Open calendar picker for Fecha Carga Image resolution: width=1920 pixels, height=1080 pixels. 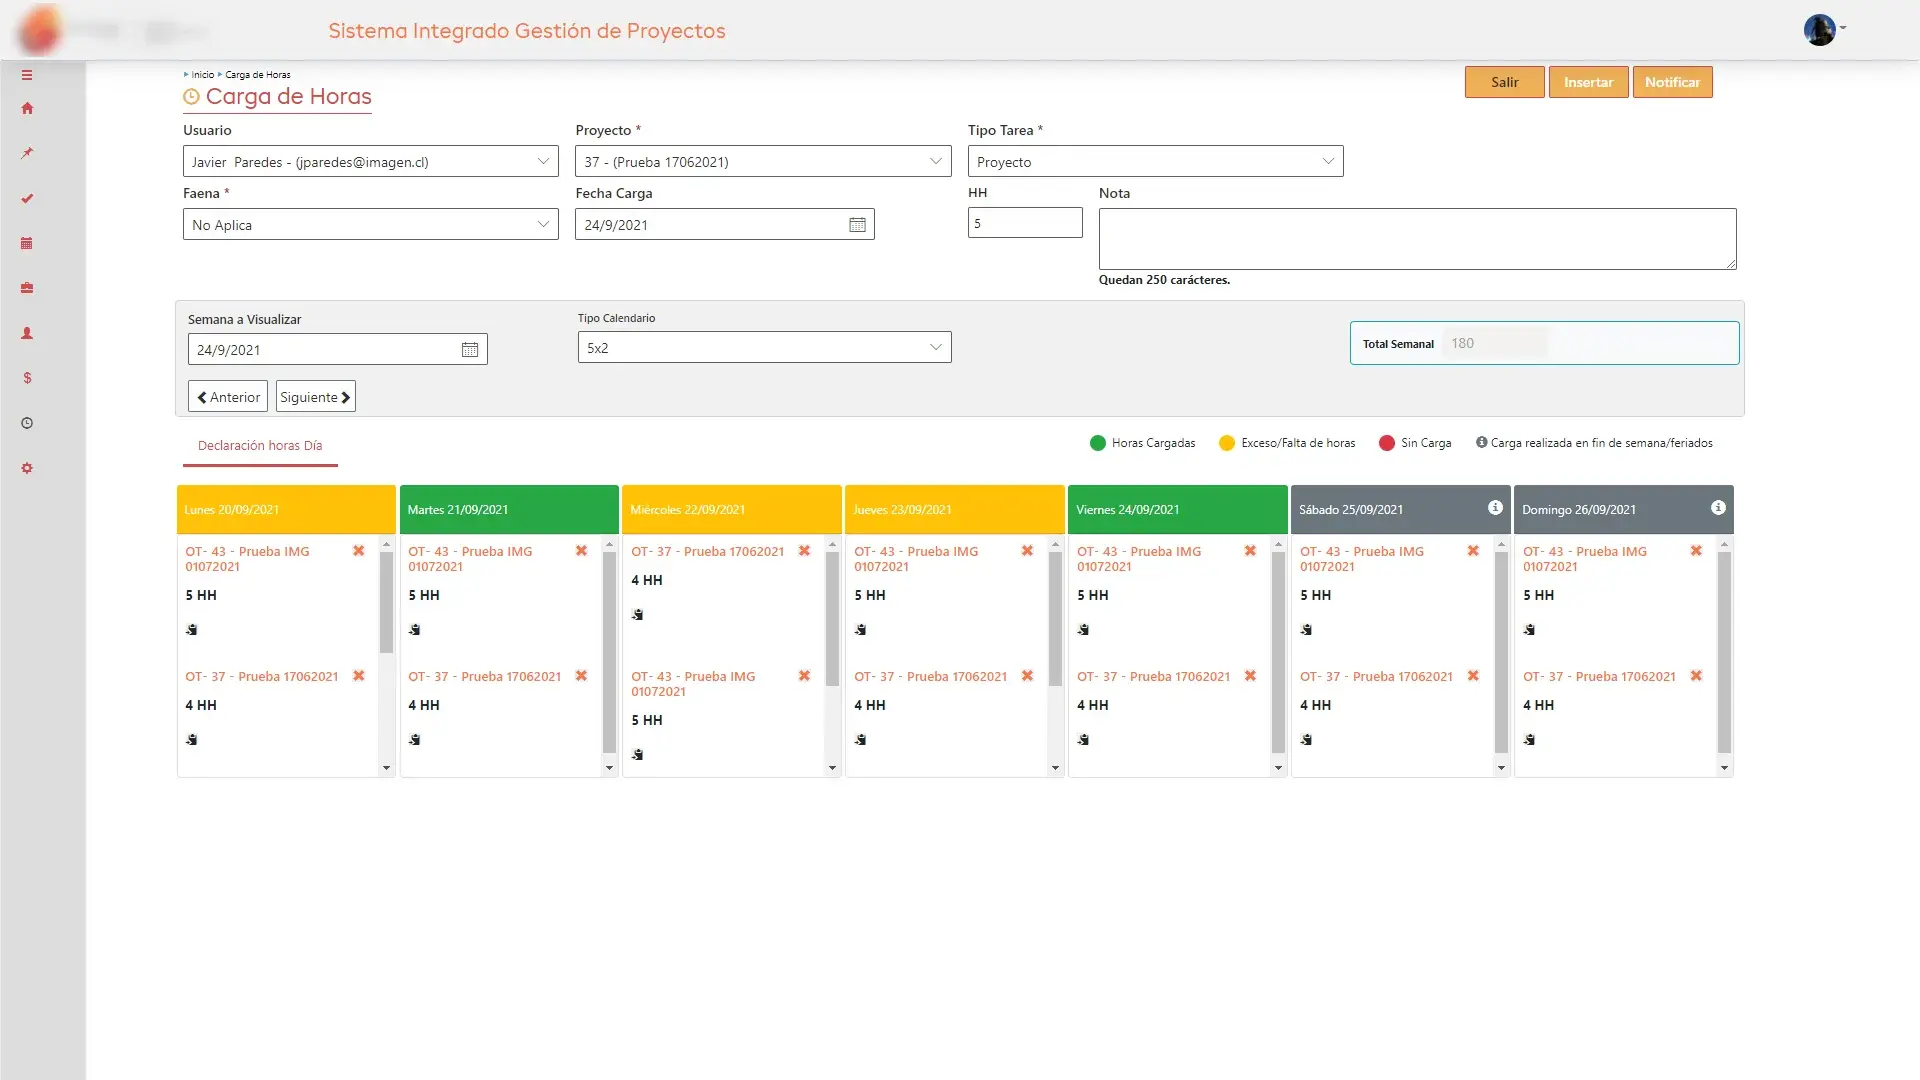click(857, 225)
